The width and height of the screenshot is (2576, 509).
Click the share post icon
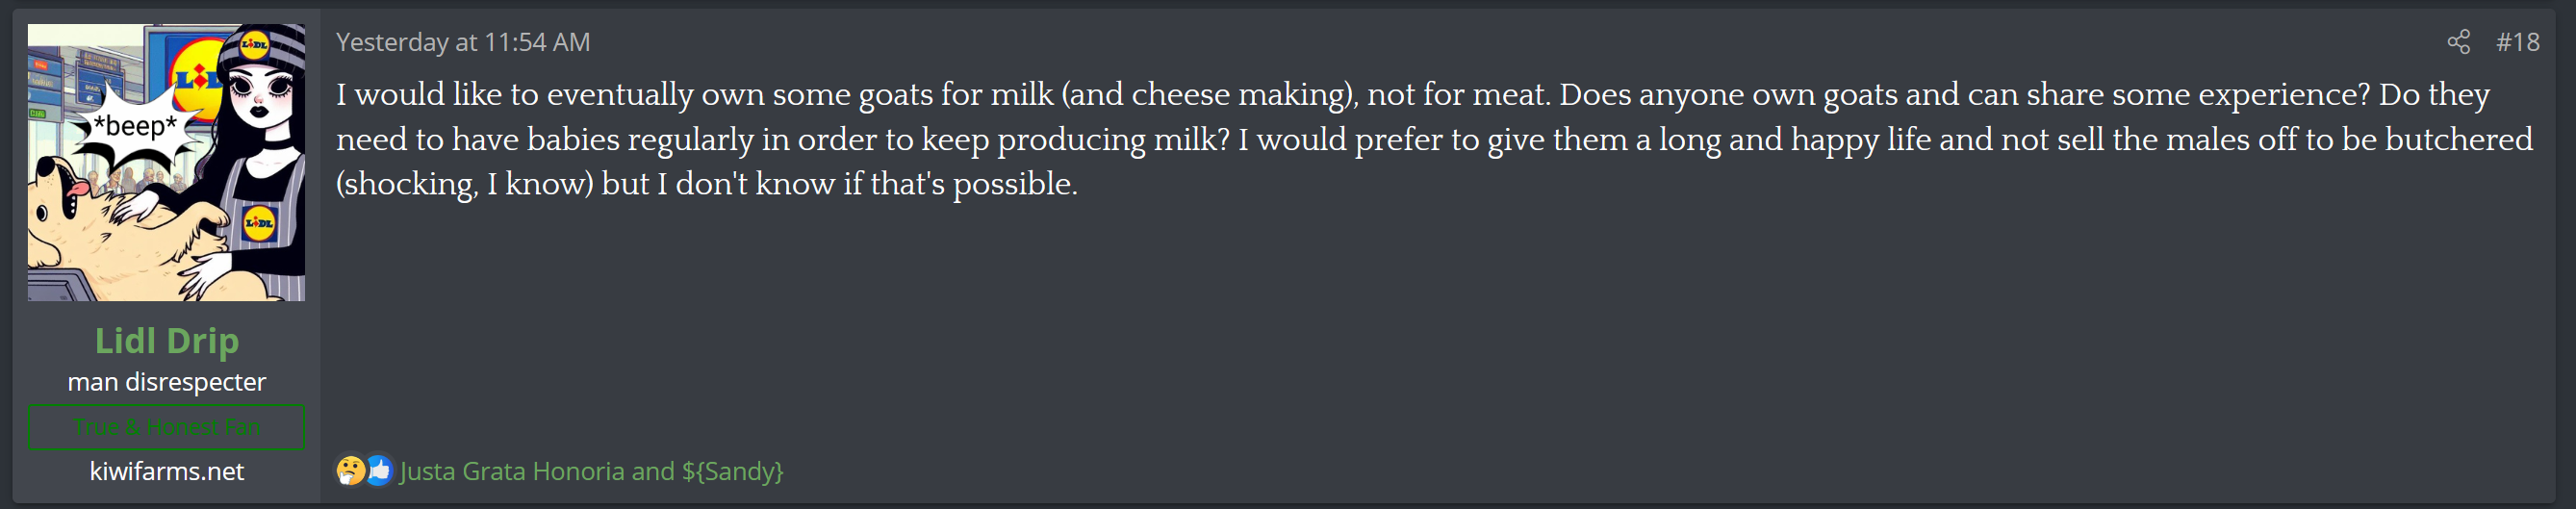pyautogui.click(x=2458, y=42)
